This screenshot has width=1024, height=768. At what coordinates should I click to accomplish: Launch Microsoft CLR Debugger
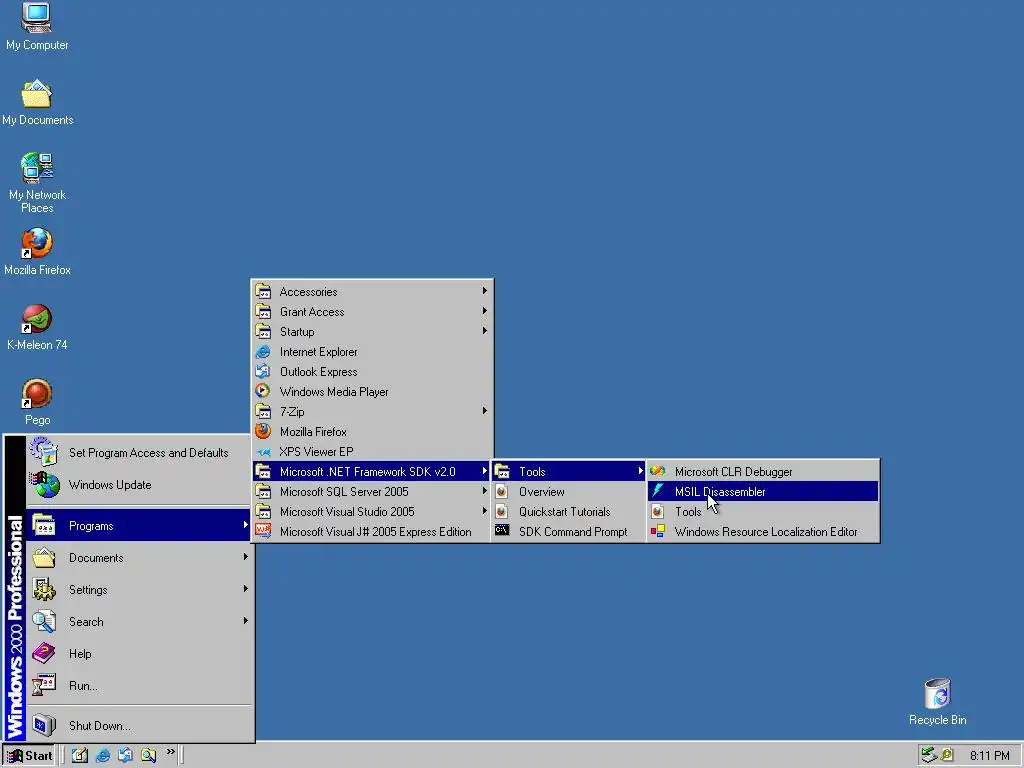coord(763,472)
